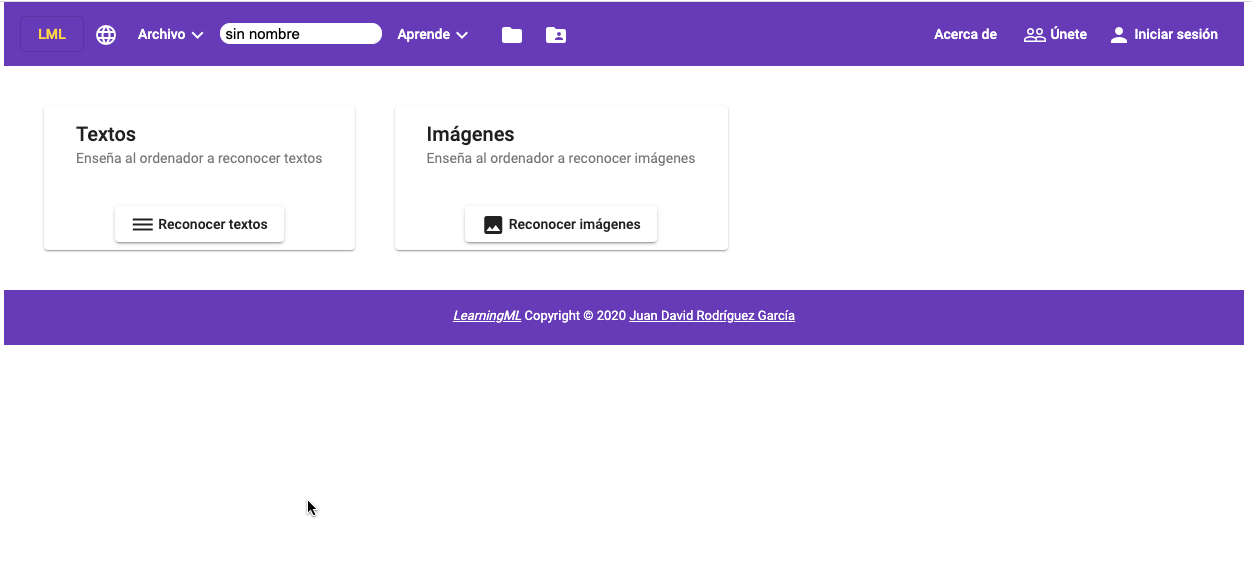Click the Reconocer imágenes button
Screen dimensions: 1252x577
[561, 224]
